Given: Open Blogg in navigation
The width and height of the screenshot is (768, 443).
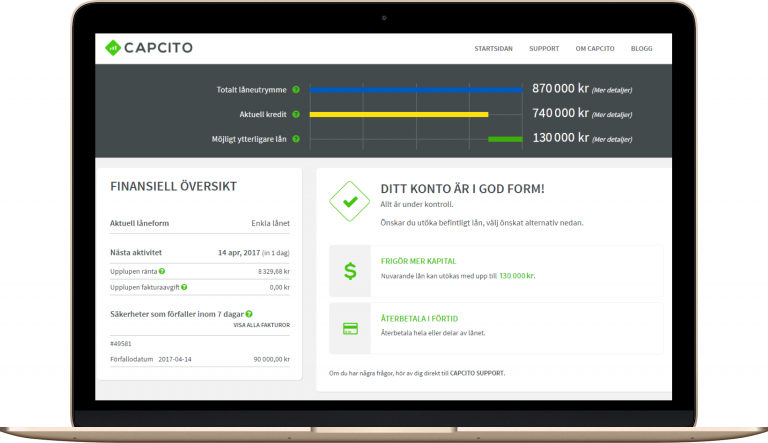Looking at the screenshot, I should tap(641, 49).
